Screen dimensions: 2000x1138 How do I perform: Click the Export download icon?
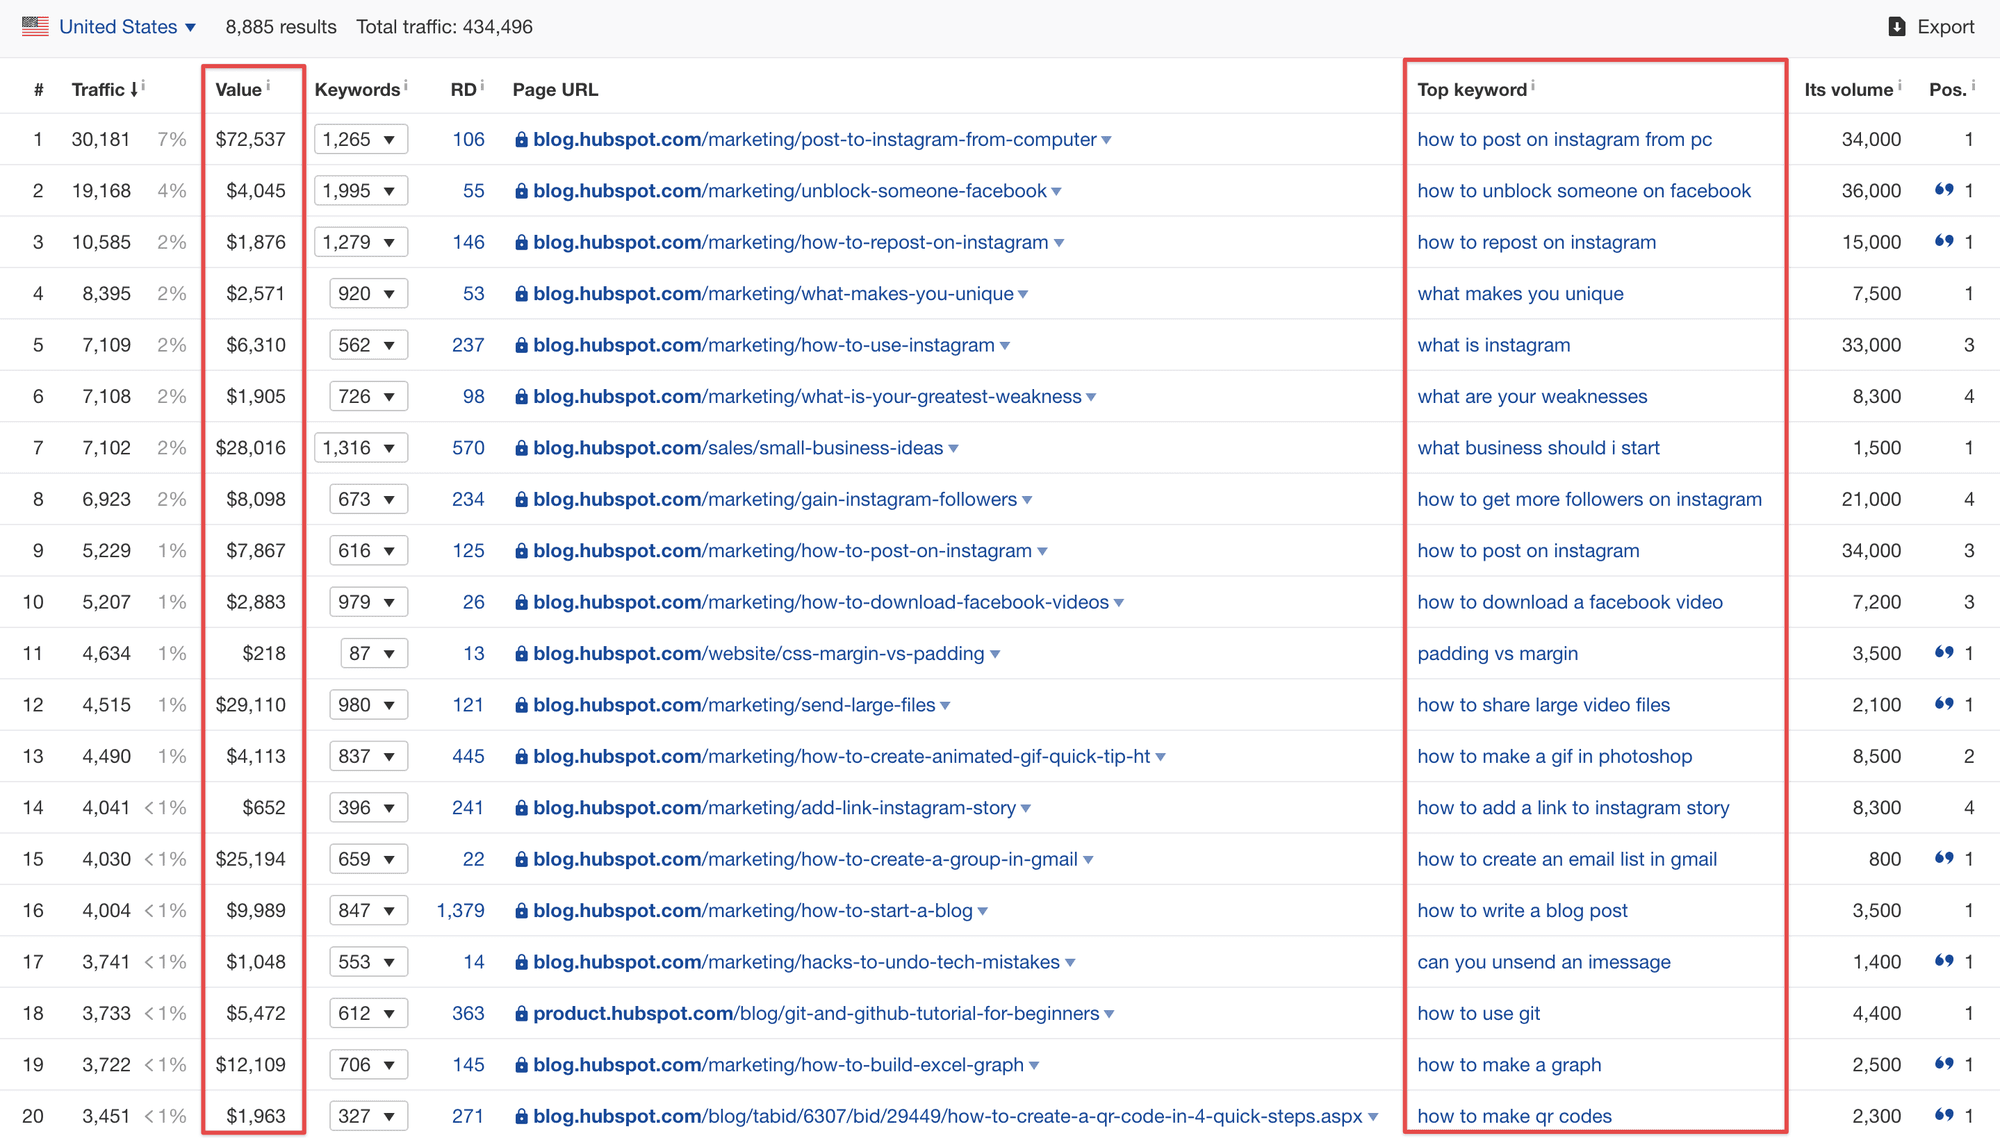click(1896, 27)
